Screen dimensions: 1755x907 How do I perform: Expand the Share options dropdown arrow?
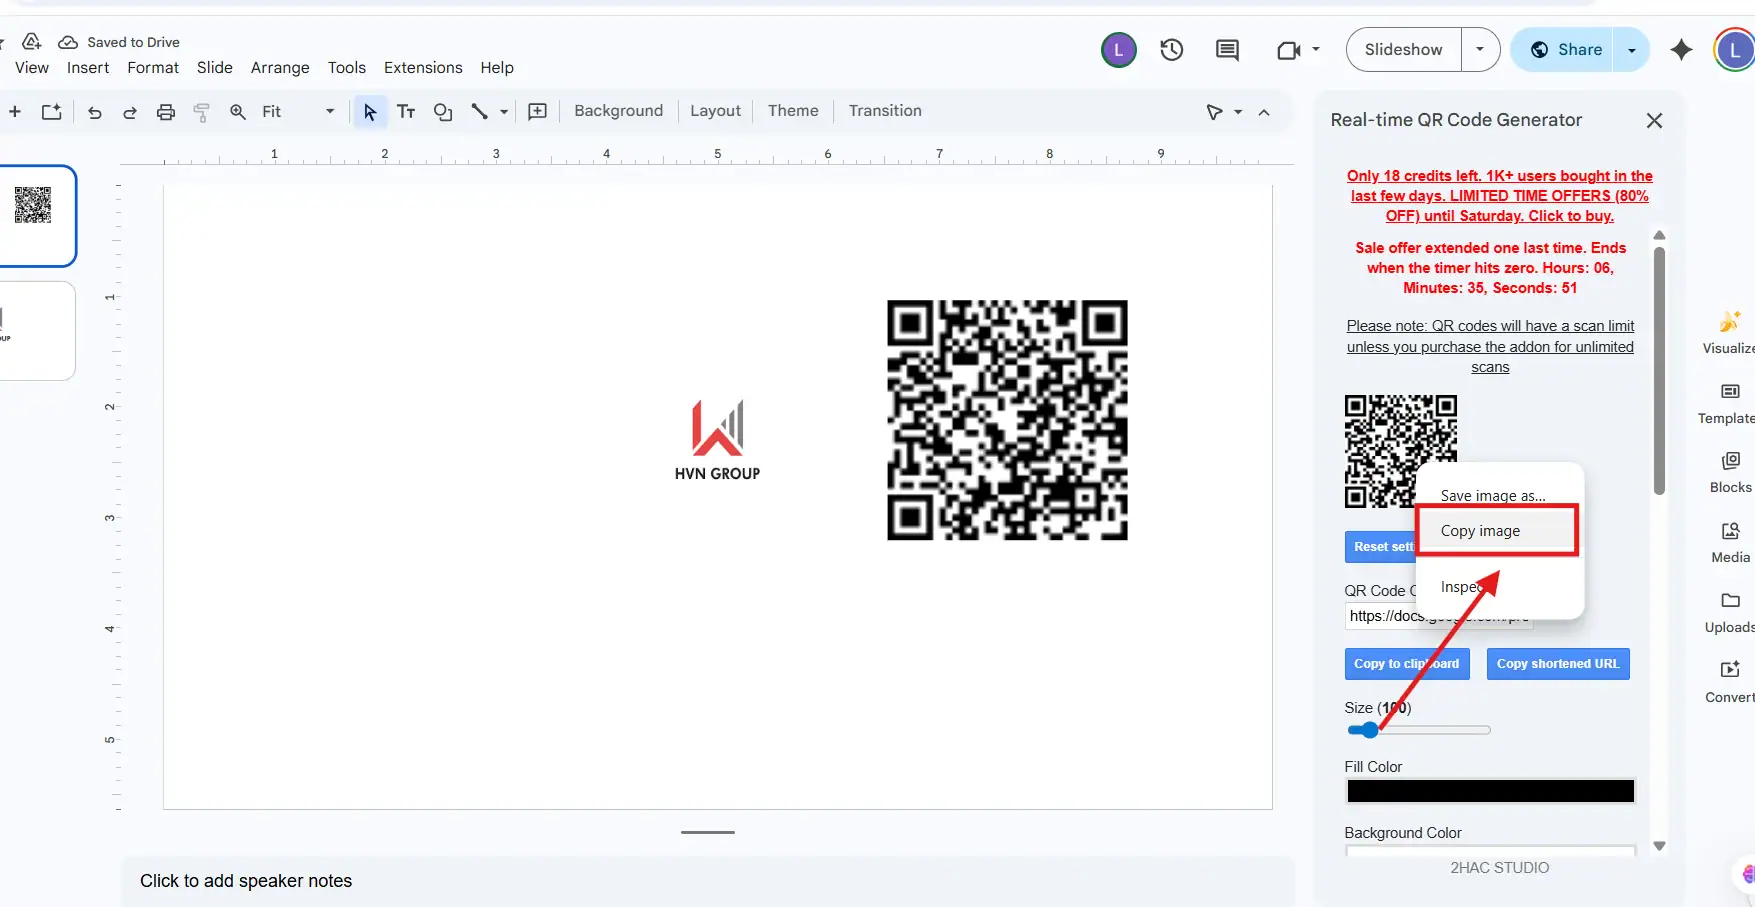(x=1631, y=50)
